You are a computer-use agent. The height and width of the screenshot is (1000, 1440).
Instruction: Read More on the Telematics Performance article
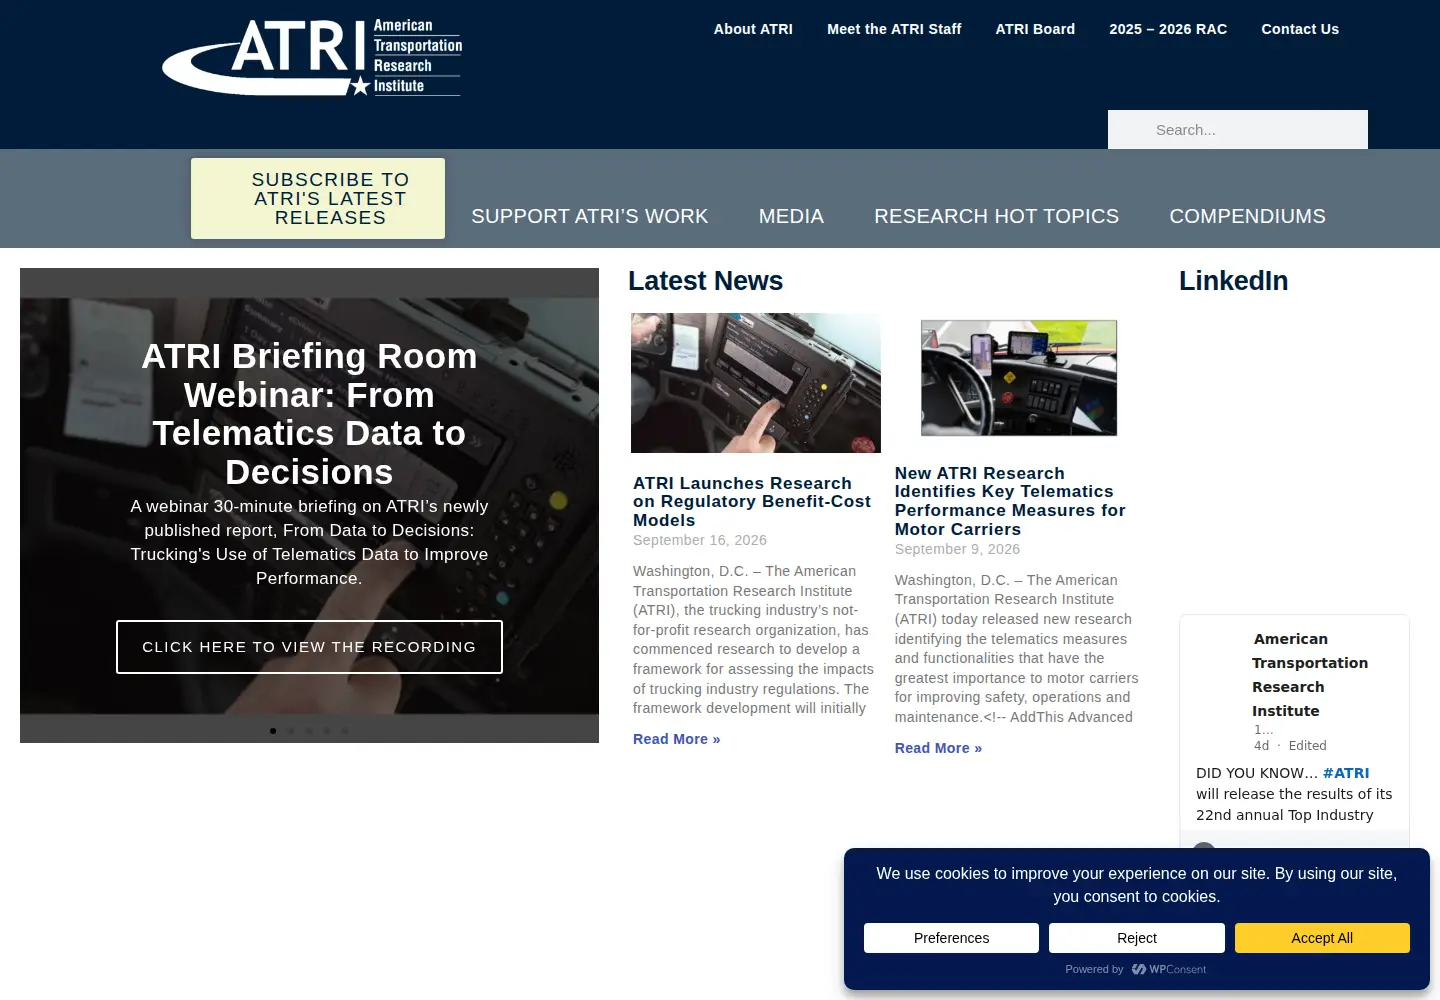point(938,748)
